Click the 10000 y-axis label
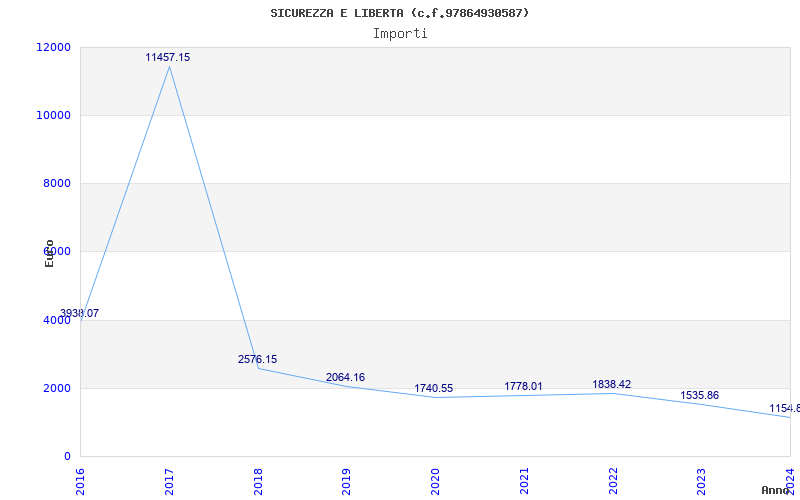 [54, 115]
